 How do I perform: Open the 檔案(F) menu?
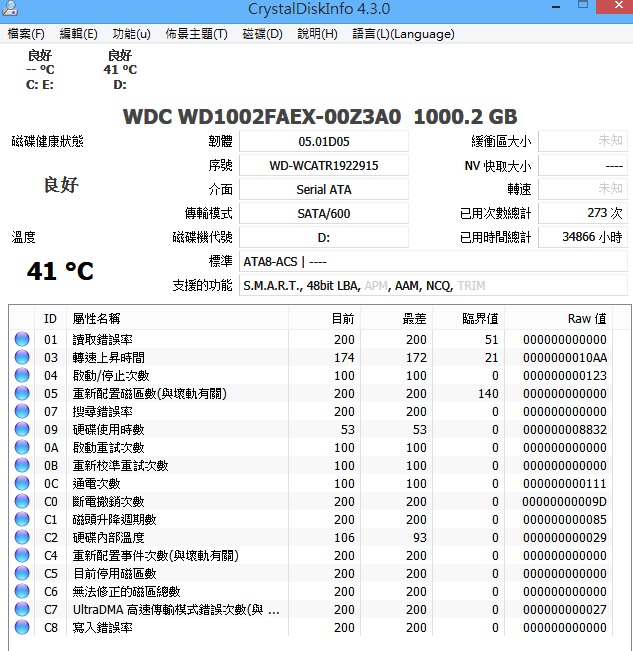pyautogui.click(x=26, y=34)
